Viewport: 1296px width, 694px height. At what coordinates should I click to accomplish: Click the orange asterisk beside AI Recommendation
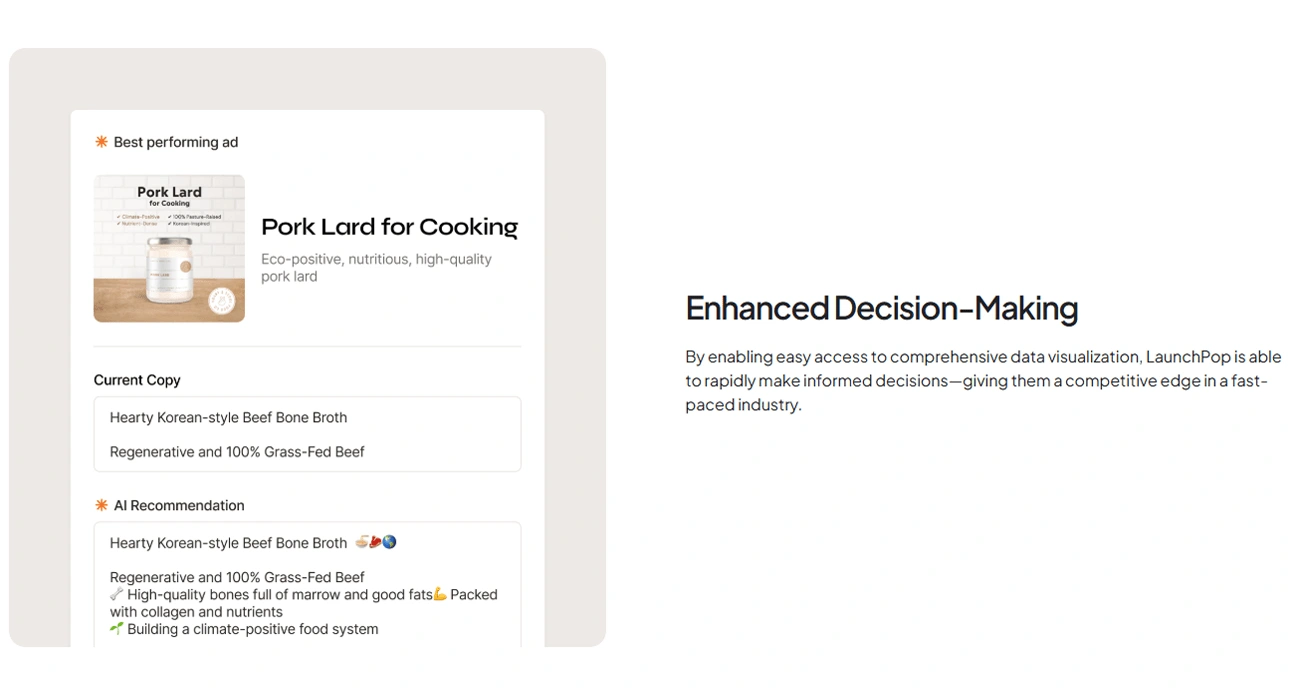[x=101, y=505]
